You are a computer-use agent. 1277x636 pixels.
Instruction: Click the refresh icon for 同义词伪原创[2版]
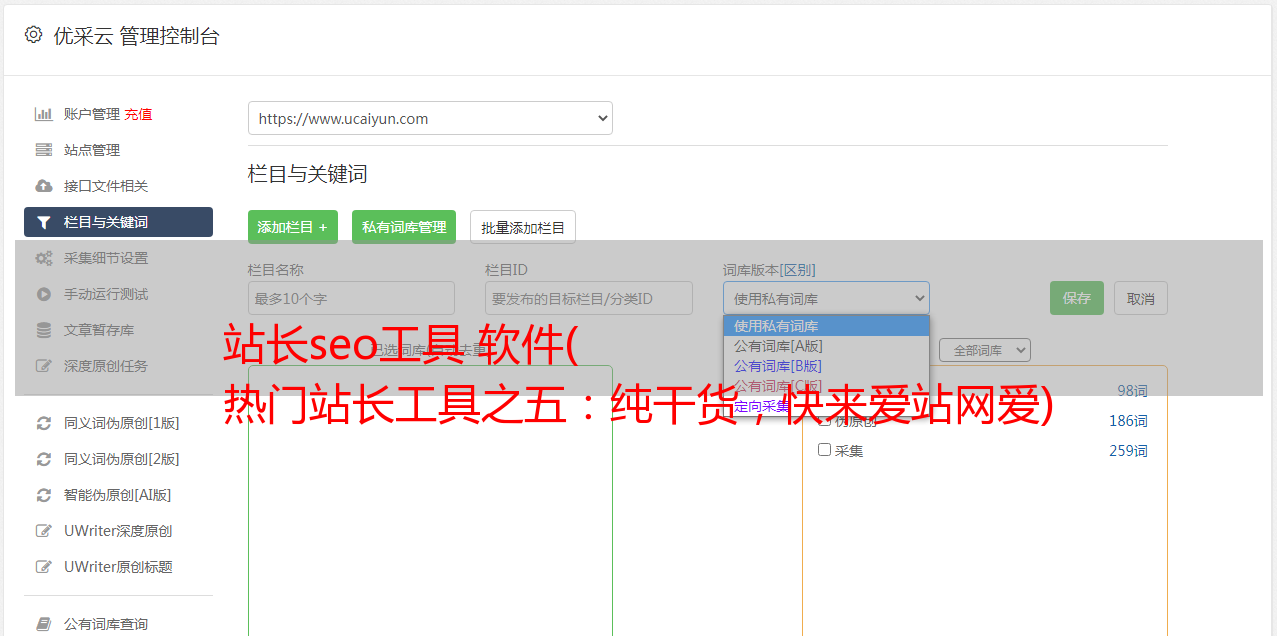[x=43, y=459]
